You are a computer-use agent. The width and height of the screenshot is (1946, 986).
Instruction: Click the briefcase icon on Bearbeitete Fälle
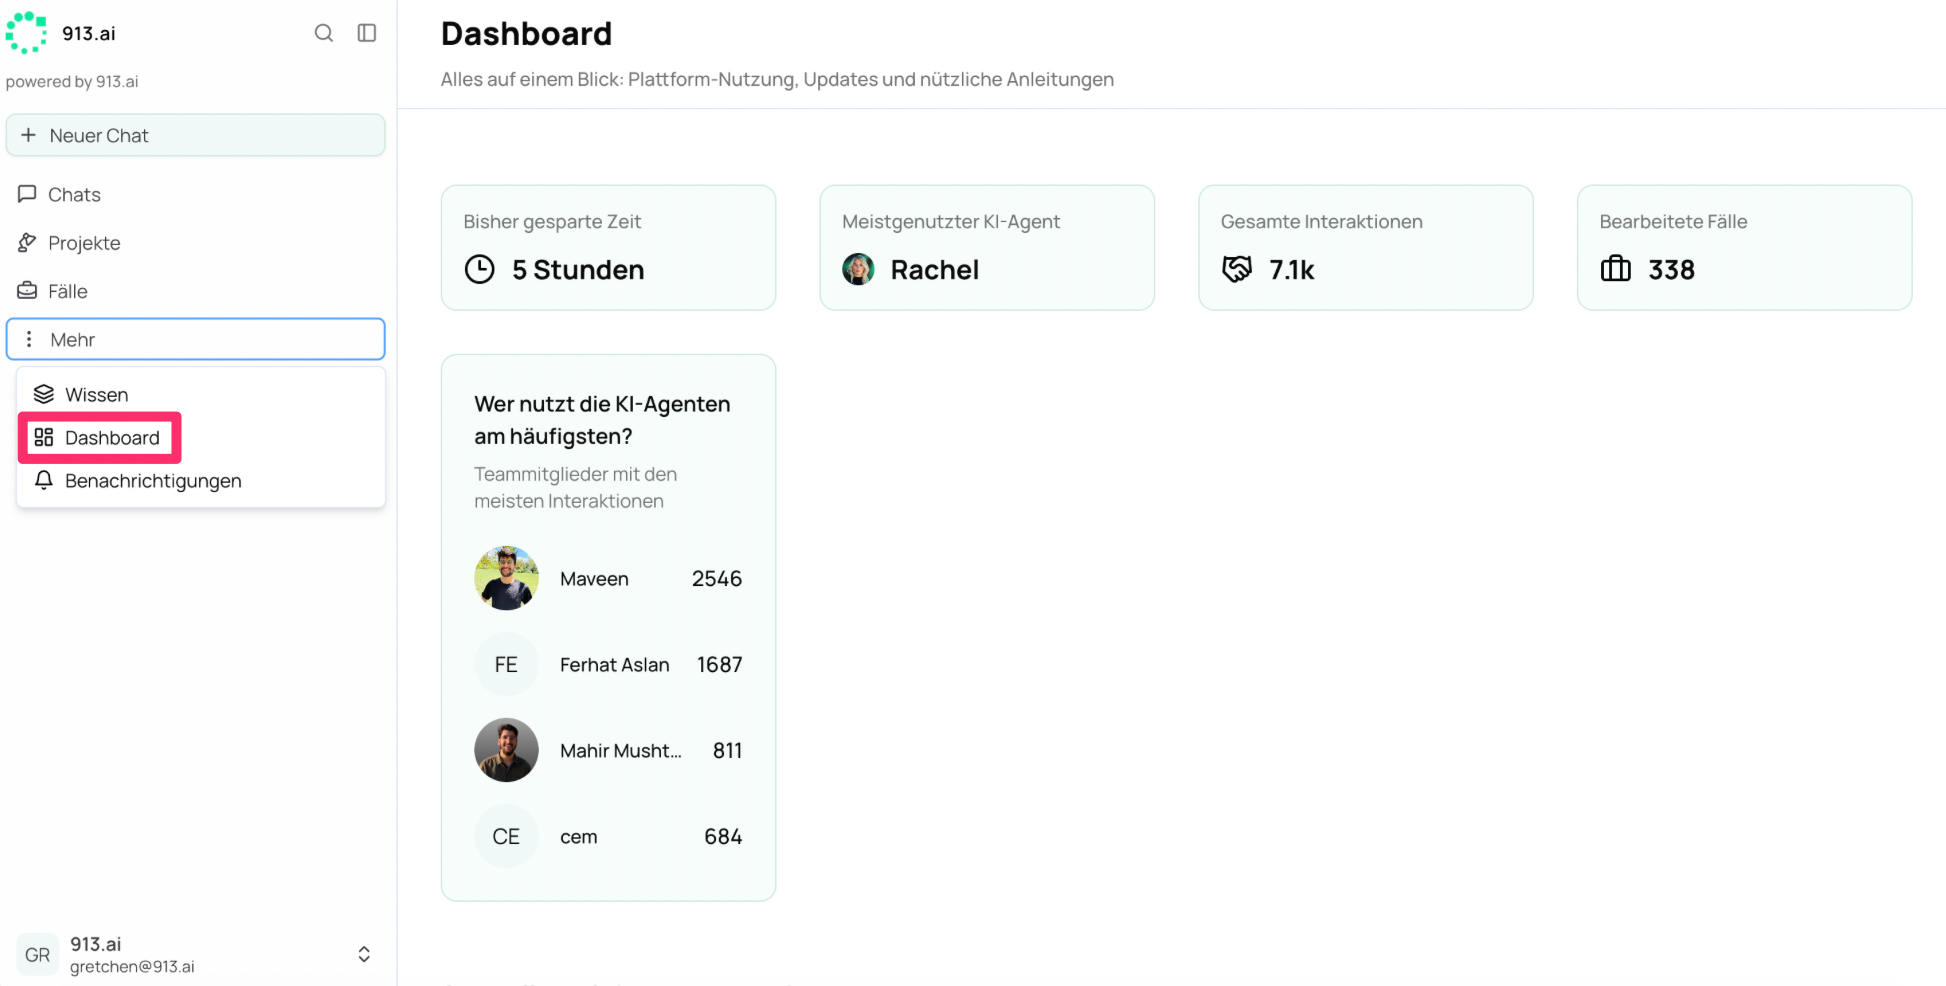point(1616,269)
